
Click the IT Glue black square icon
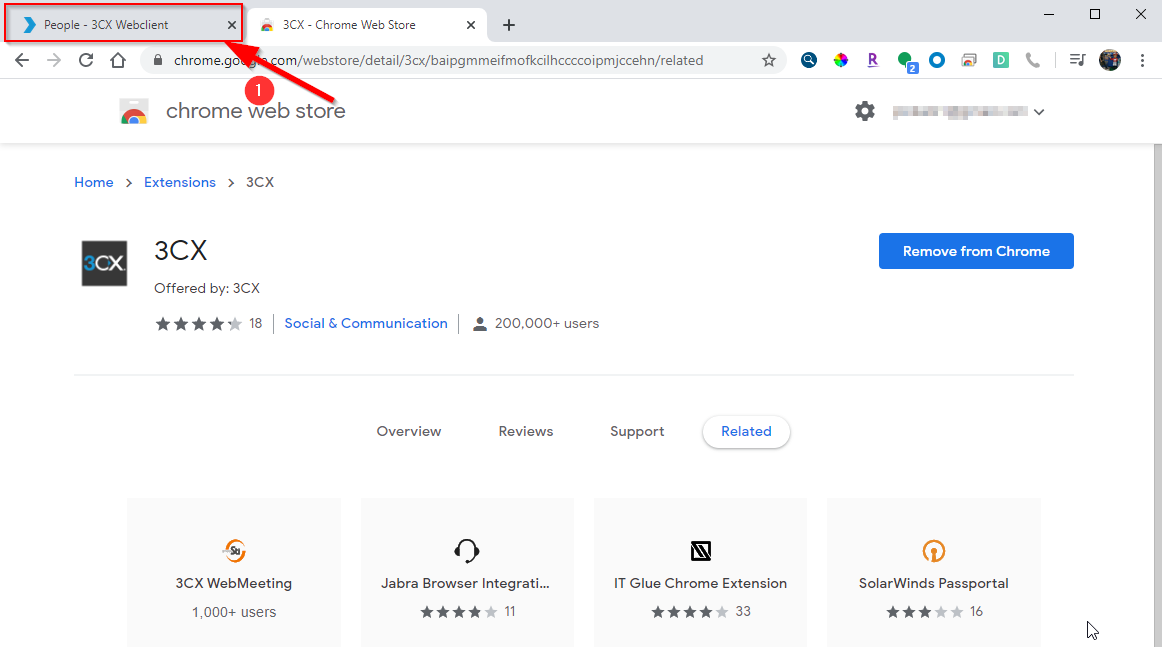[x=701, y=551]
